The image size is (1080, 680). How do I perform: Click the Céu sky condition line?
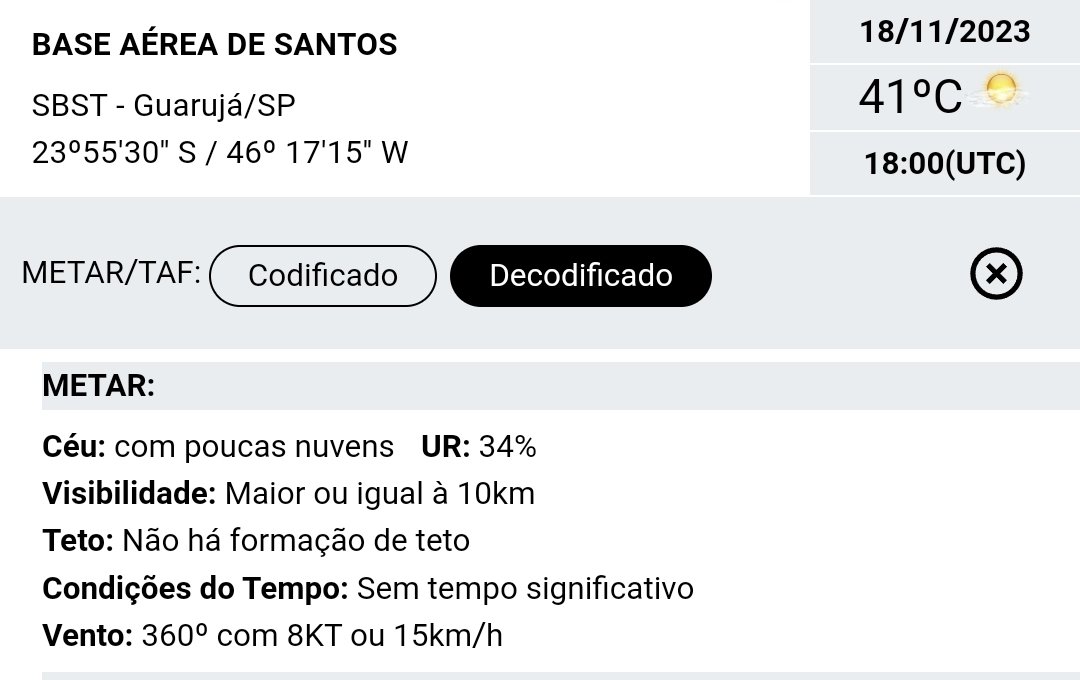pos(218,446)
